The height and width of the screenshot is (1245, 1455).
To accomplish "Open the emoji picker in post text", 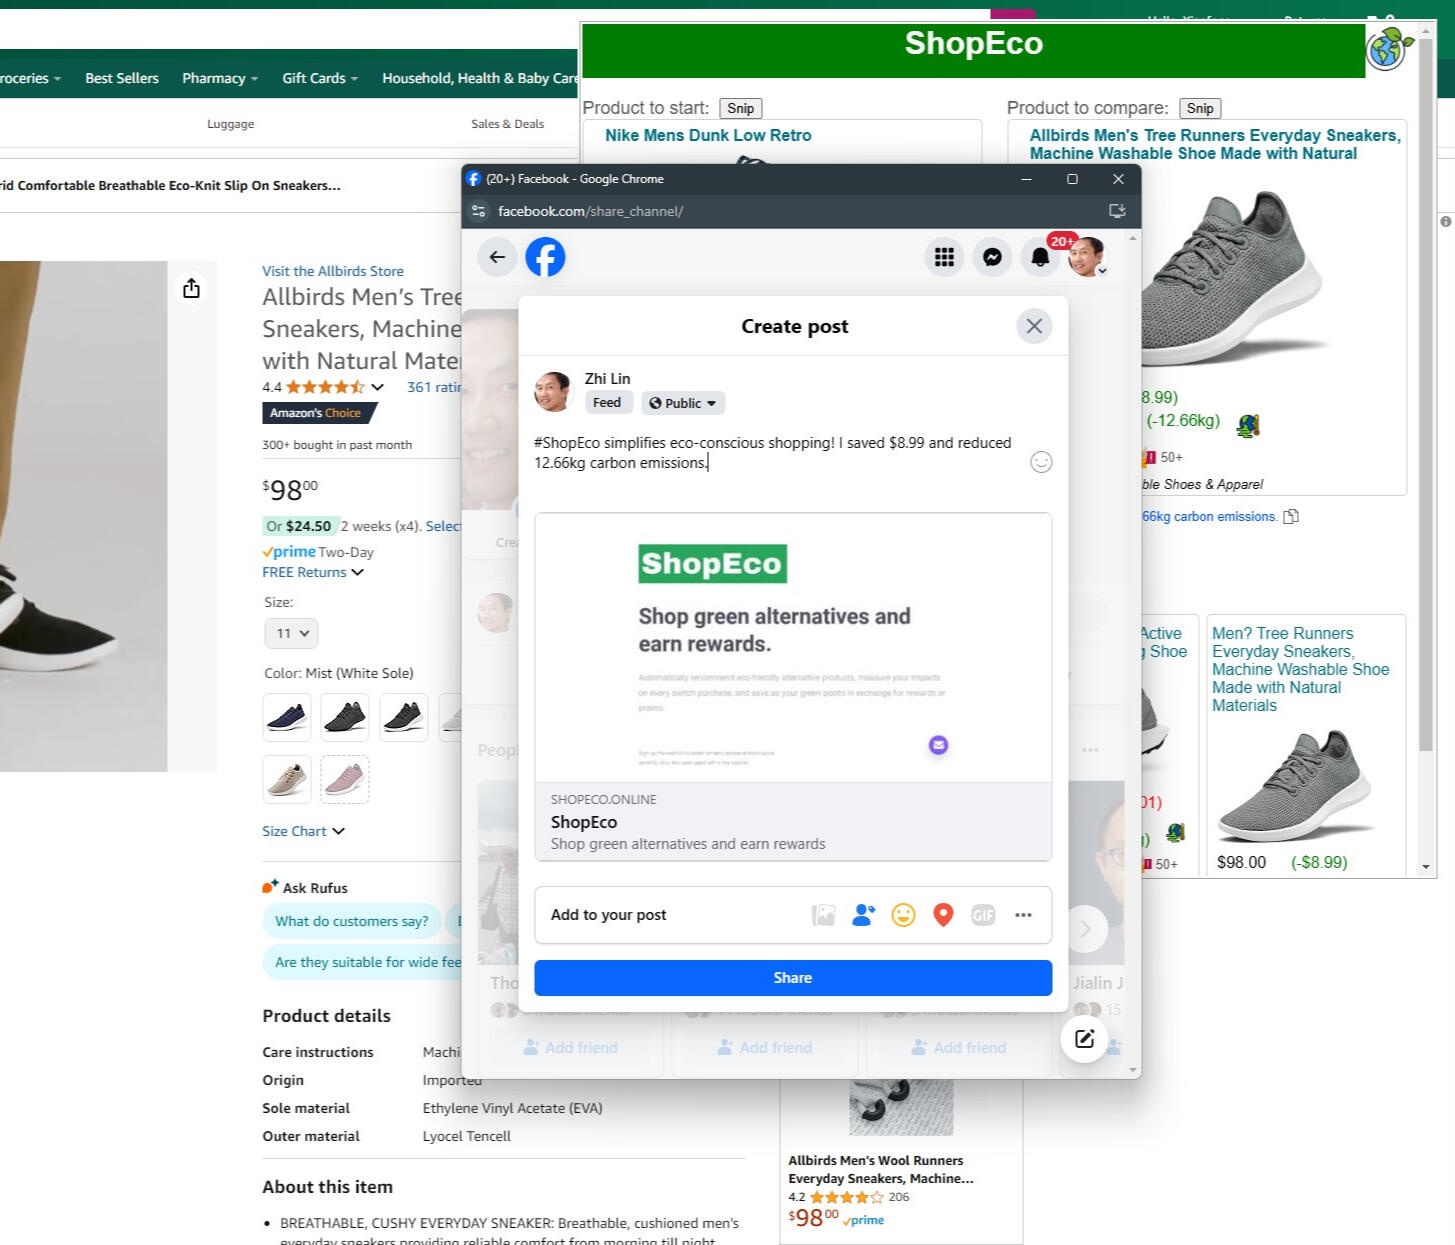I will pyautogui.click(x=1041, y=462).
